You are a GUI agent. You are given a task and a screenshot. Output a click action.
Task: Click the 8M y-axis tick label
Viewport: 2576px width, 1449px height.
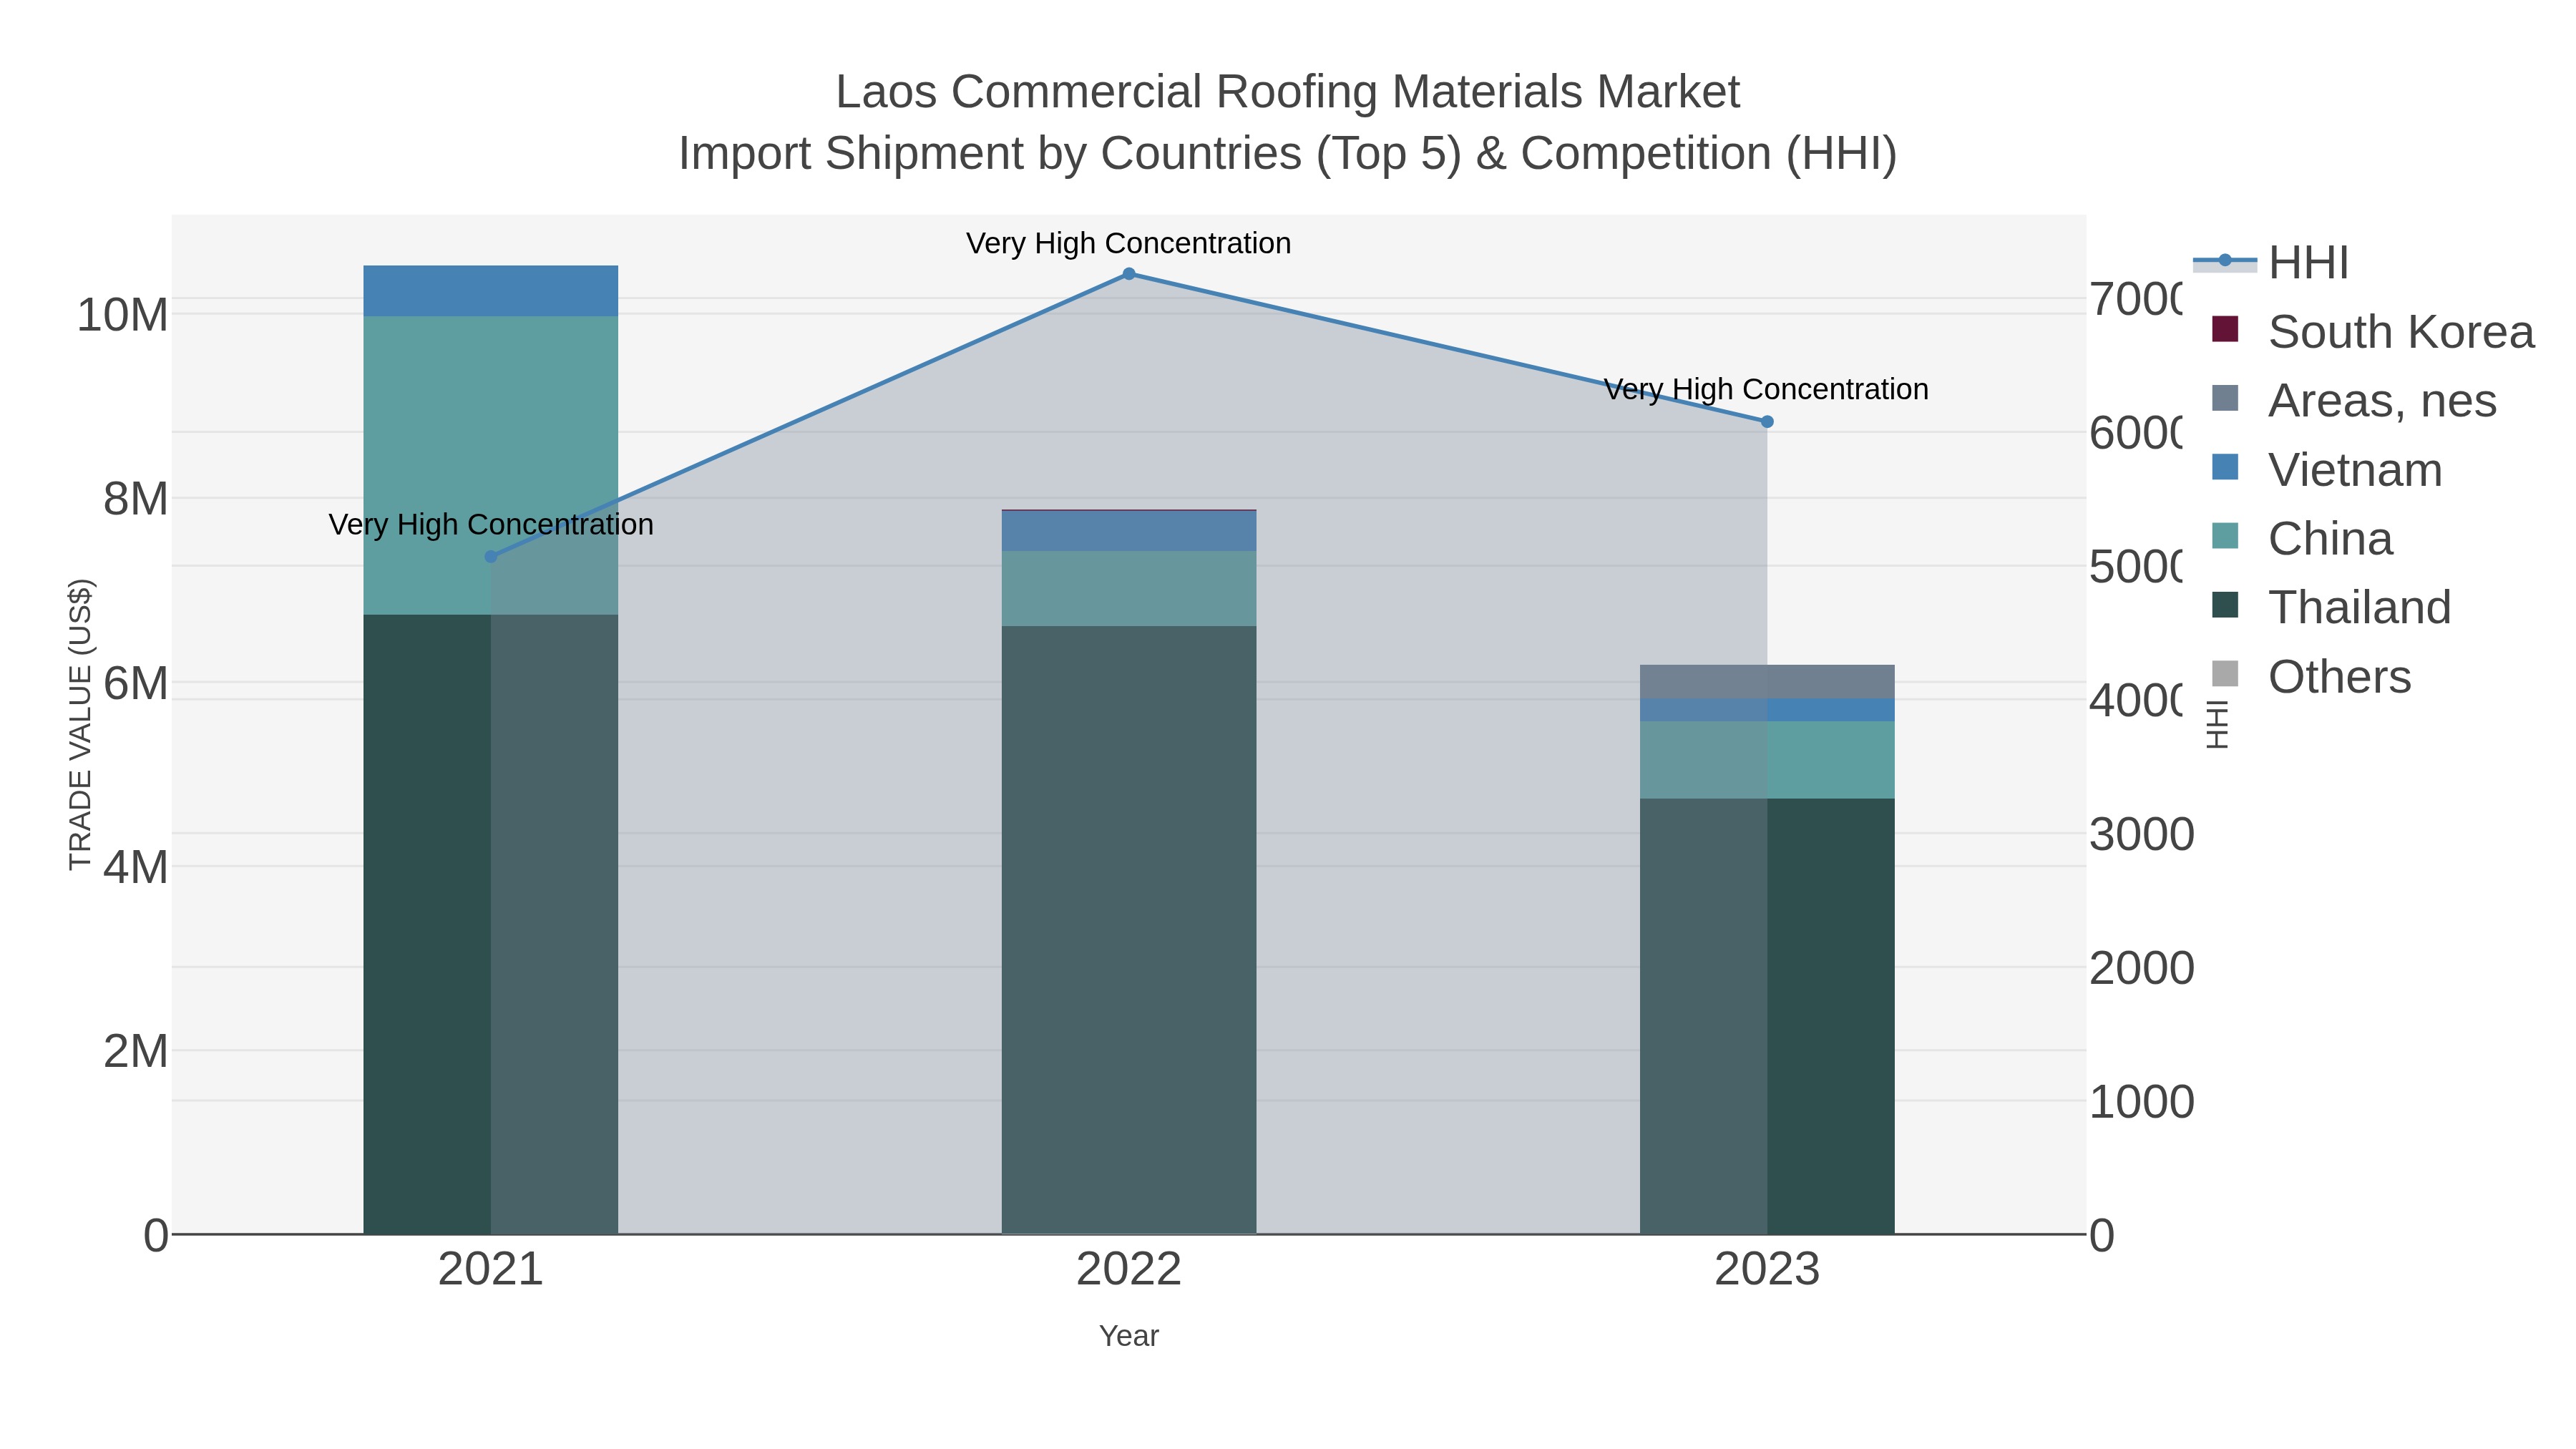[x=135, y=499]
